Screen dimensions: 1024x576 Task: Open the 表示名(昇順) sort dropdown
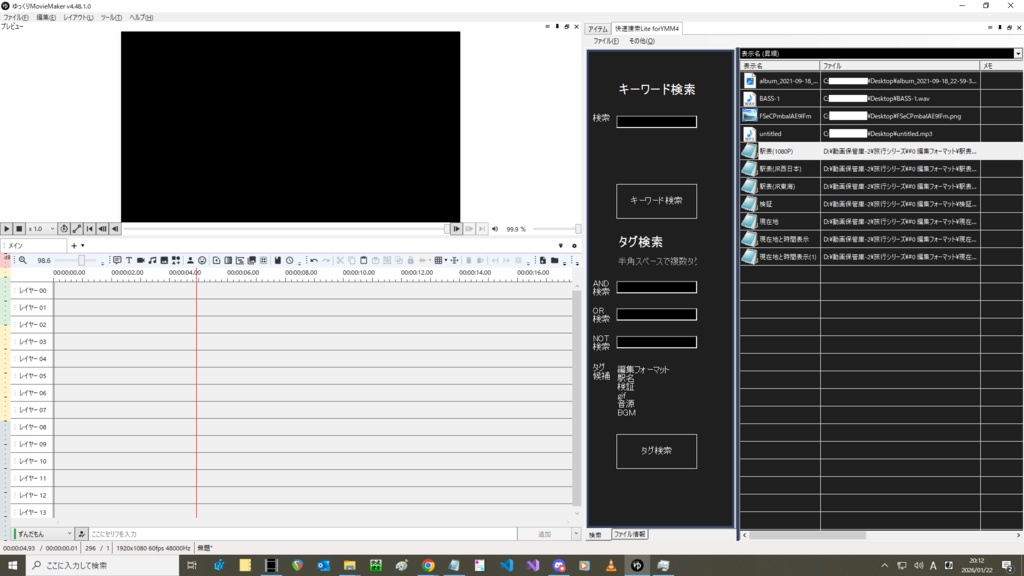1016,53
